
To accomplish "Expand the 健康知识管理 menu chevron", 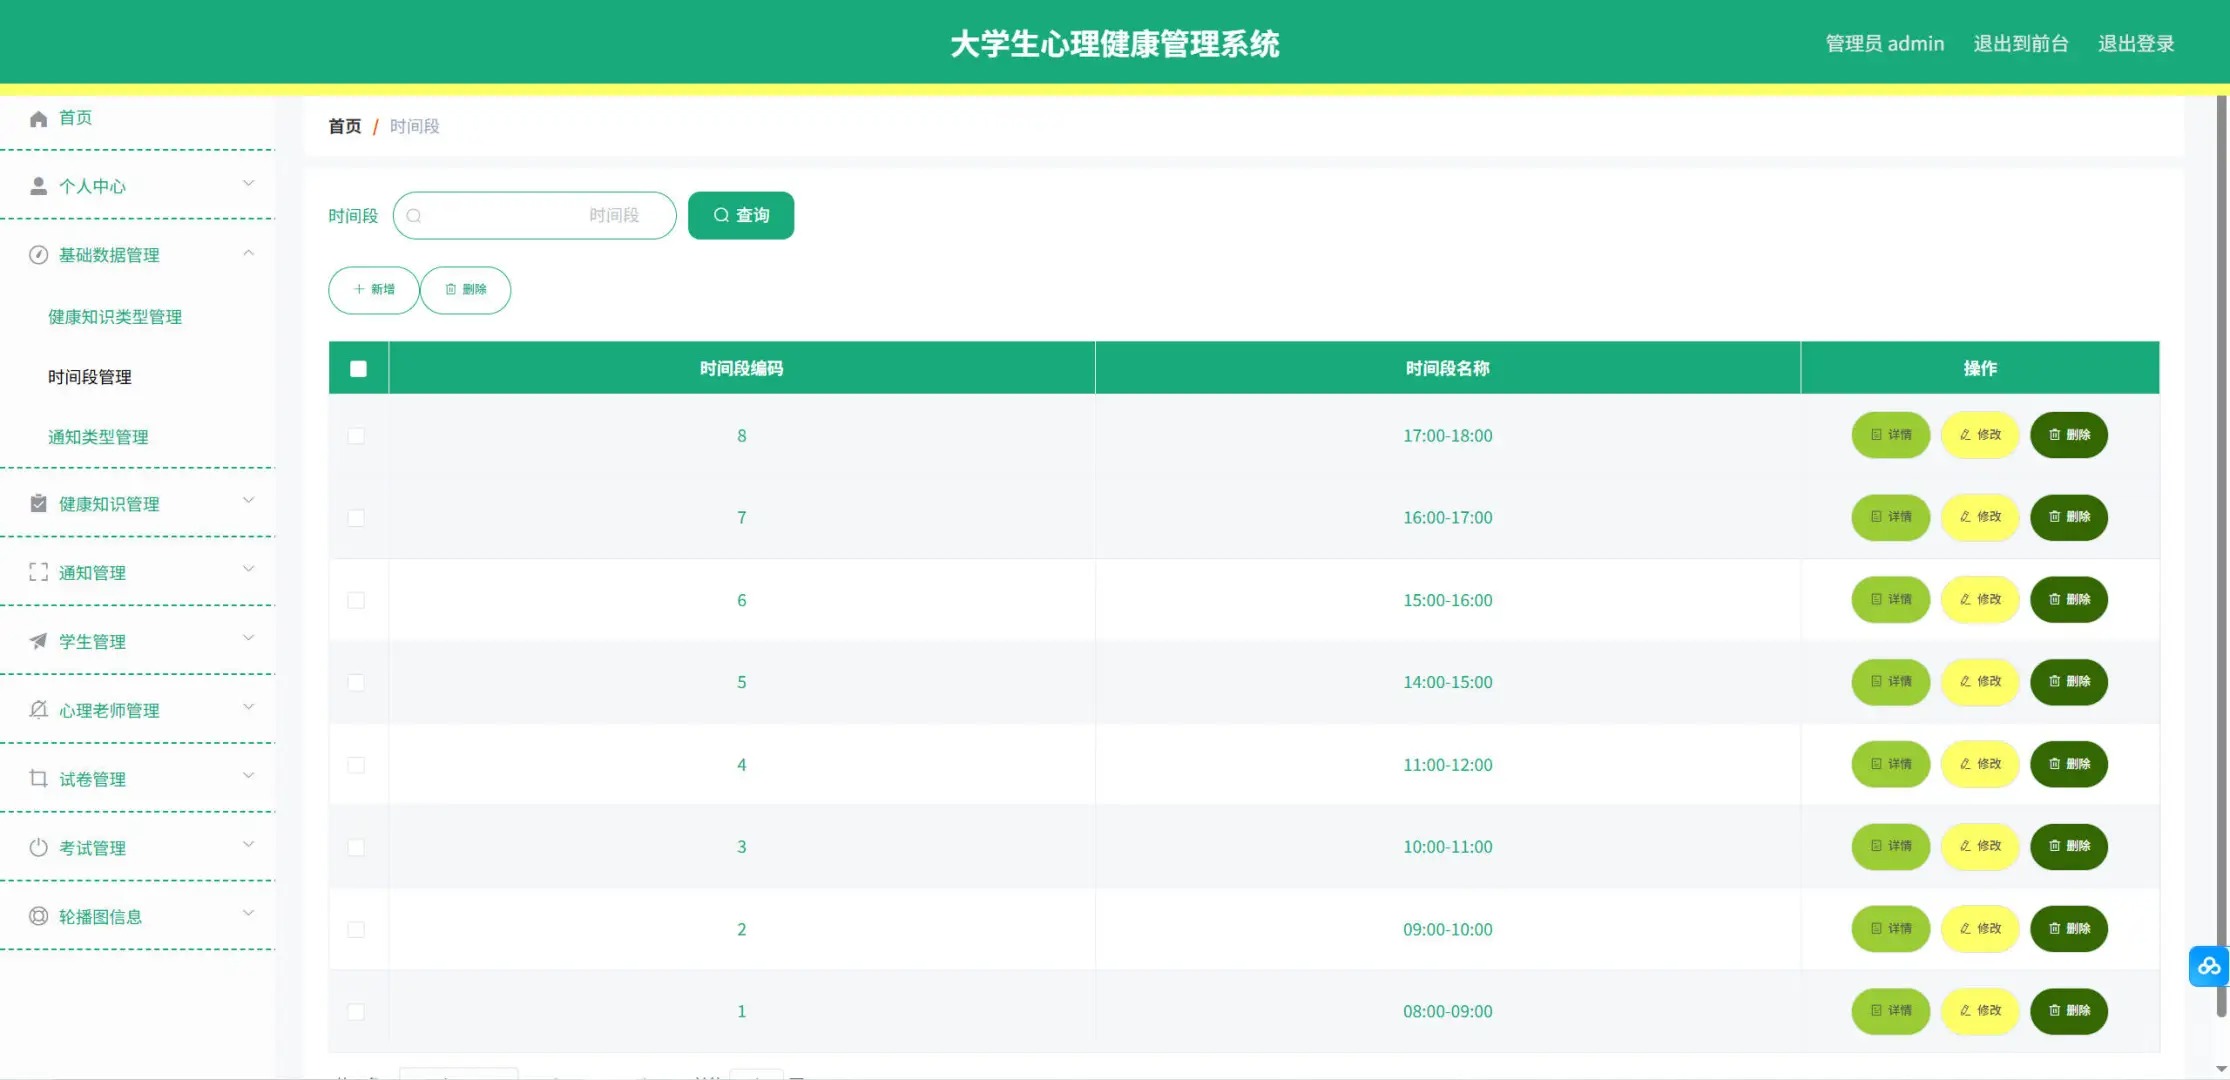I will 248,501.
